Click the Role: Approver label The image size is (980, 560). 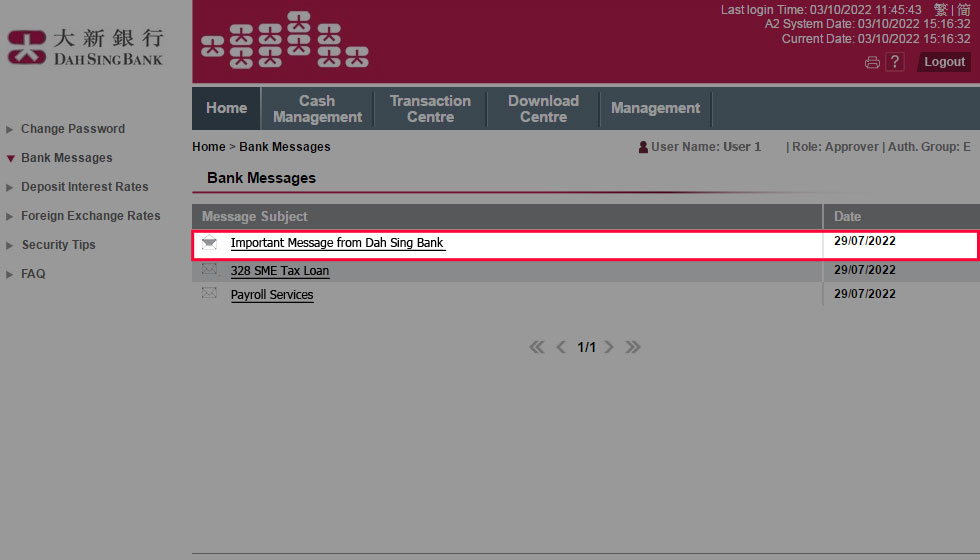[x=836, y=147]
